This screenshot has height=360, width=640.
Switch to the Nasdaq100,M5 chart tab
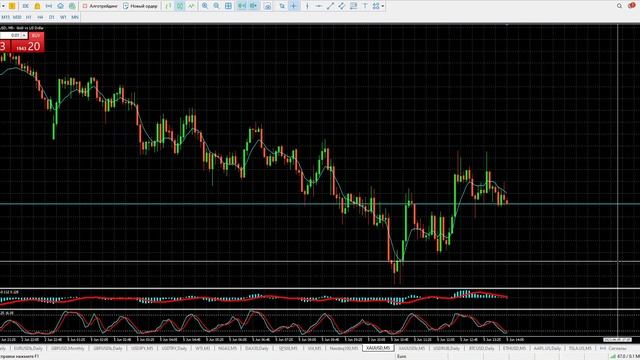pyautogui.click(x=344, y=348)
